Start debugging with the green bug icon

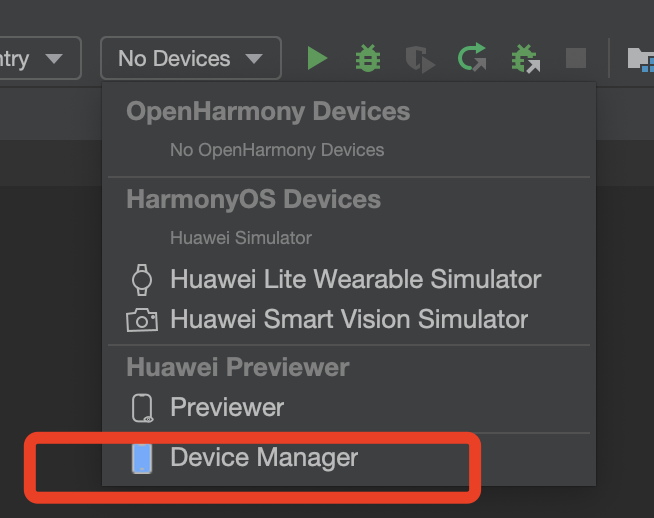(x=369, y=59)
